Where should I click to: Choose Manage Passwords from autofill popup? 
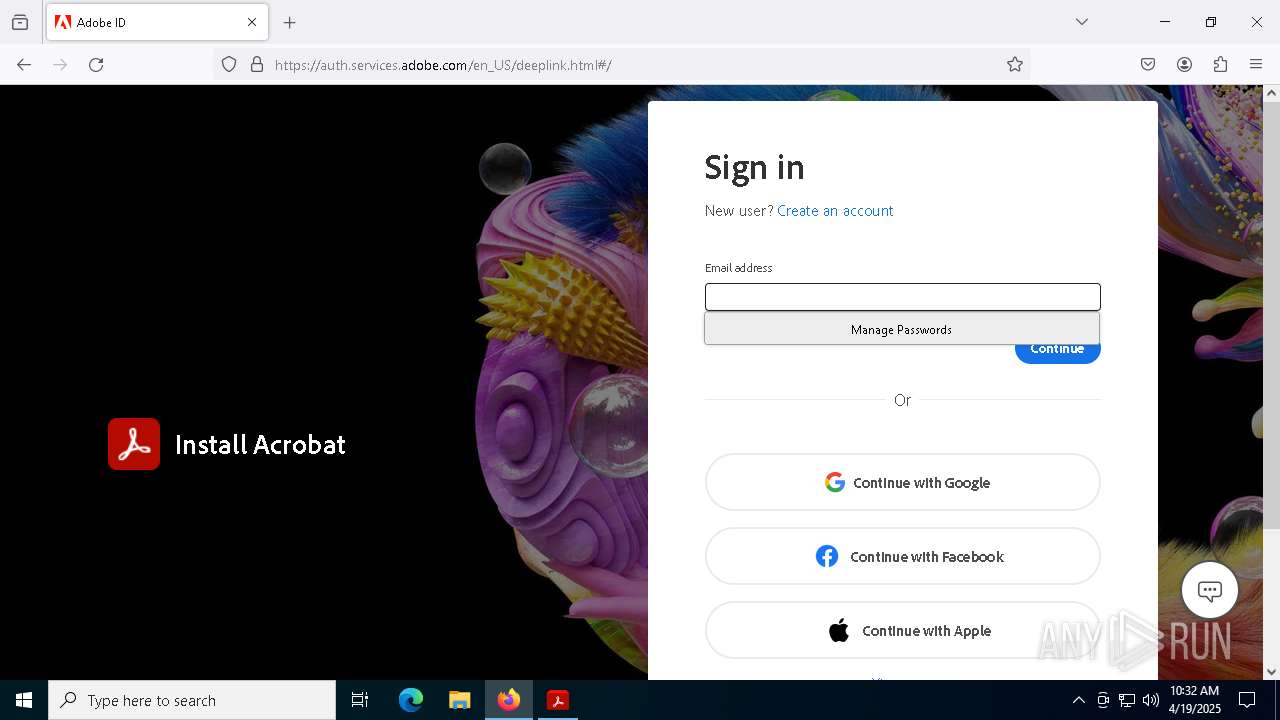click(x=902, y=329)
